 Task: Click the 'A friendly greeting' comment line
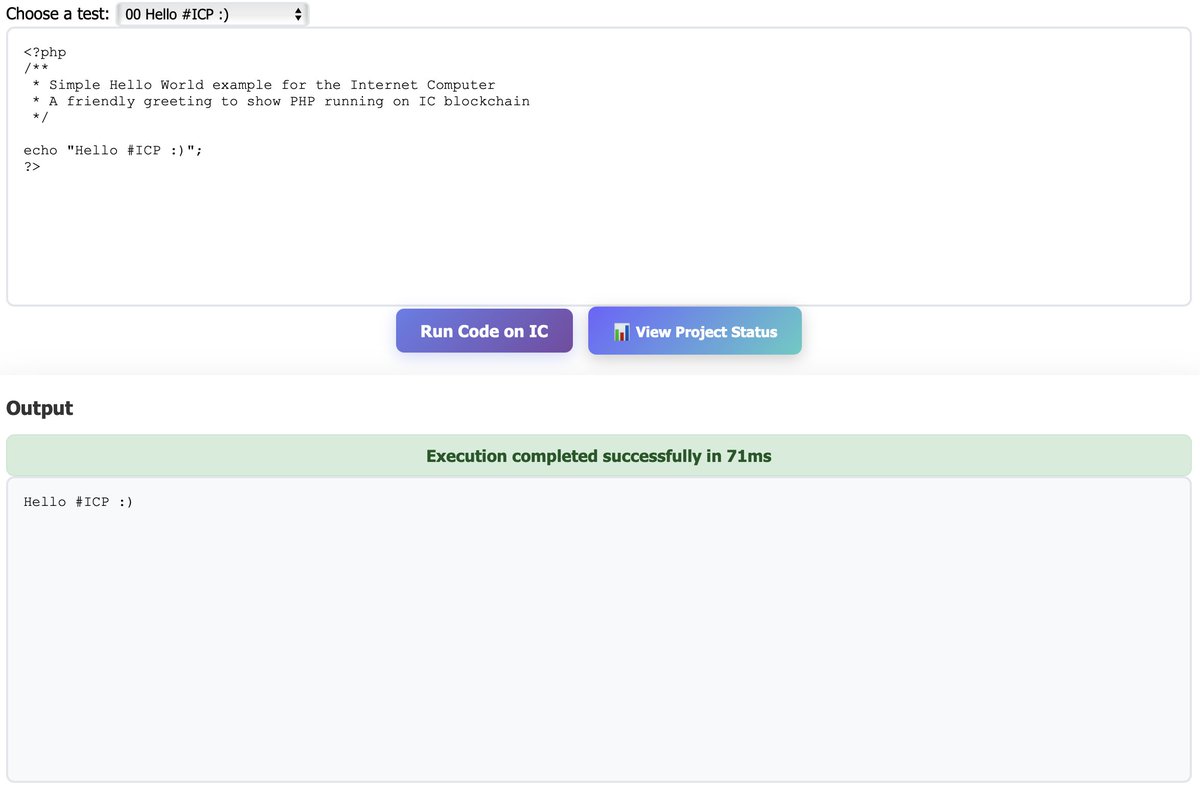(280, 101)
